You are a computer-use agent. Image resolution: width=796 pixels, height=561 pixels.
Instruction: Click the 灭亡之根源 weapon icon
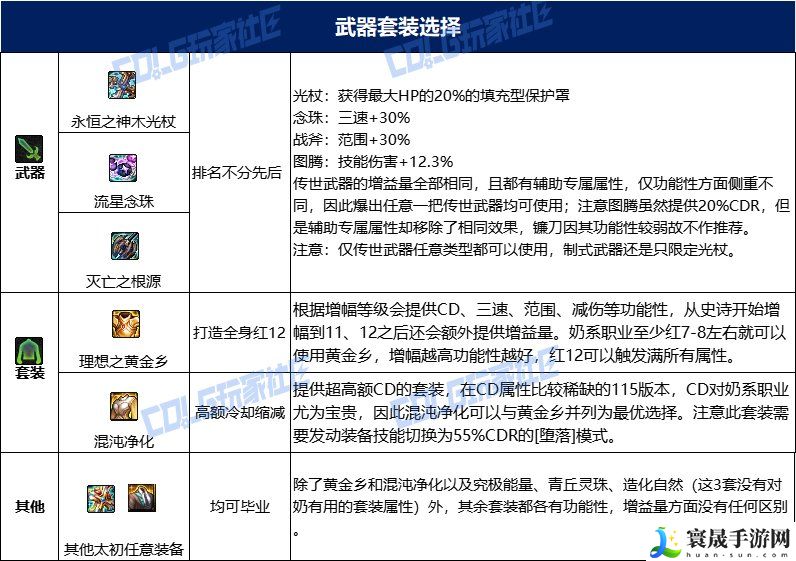point(124,246)
